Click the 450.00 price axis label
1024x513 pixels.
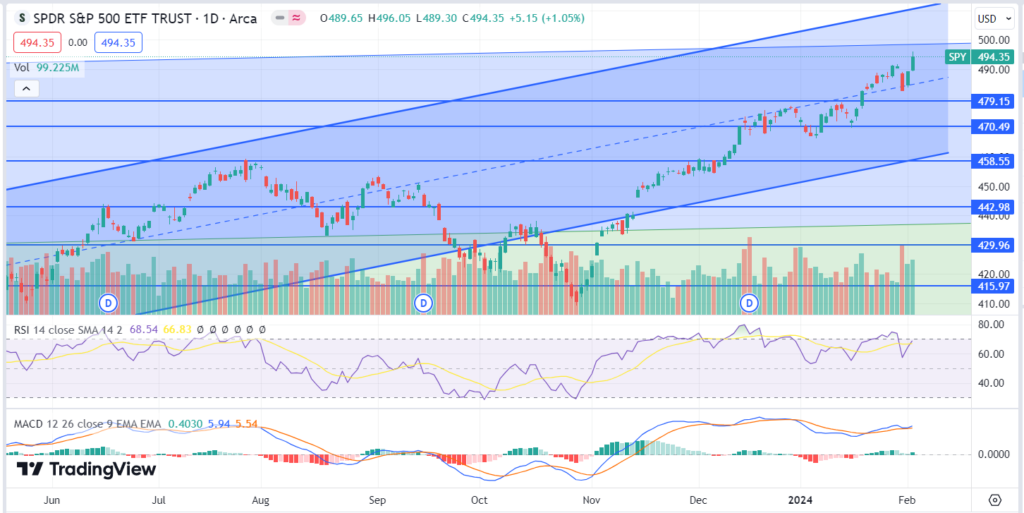click(x=993, y=187)
